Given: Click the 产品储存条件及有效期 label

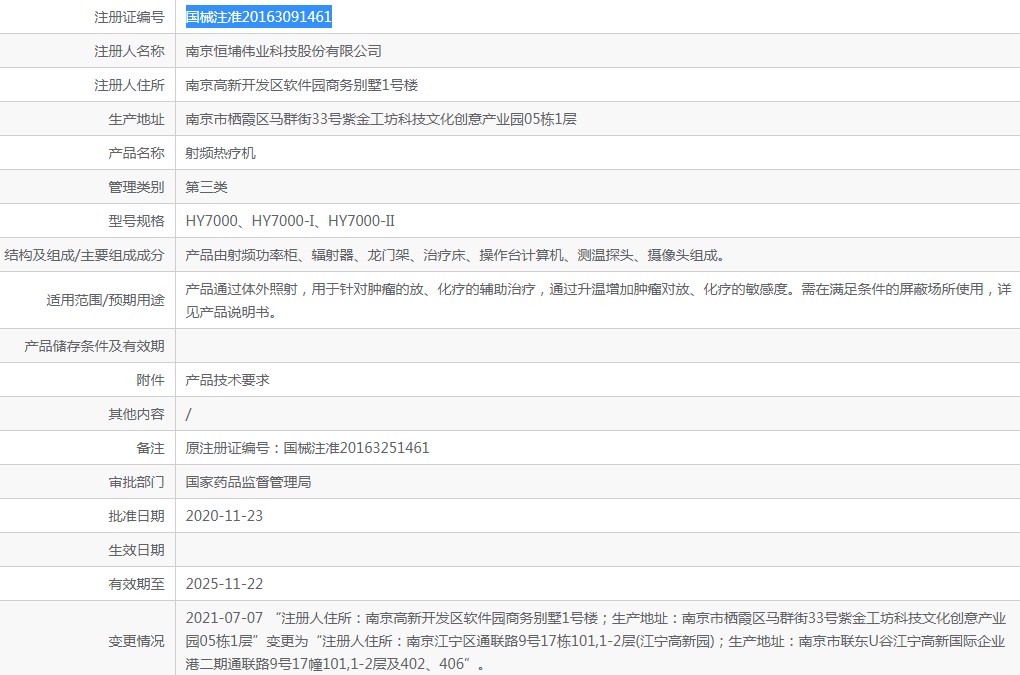Looking at the screenshot, I should point(94,346).
